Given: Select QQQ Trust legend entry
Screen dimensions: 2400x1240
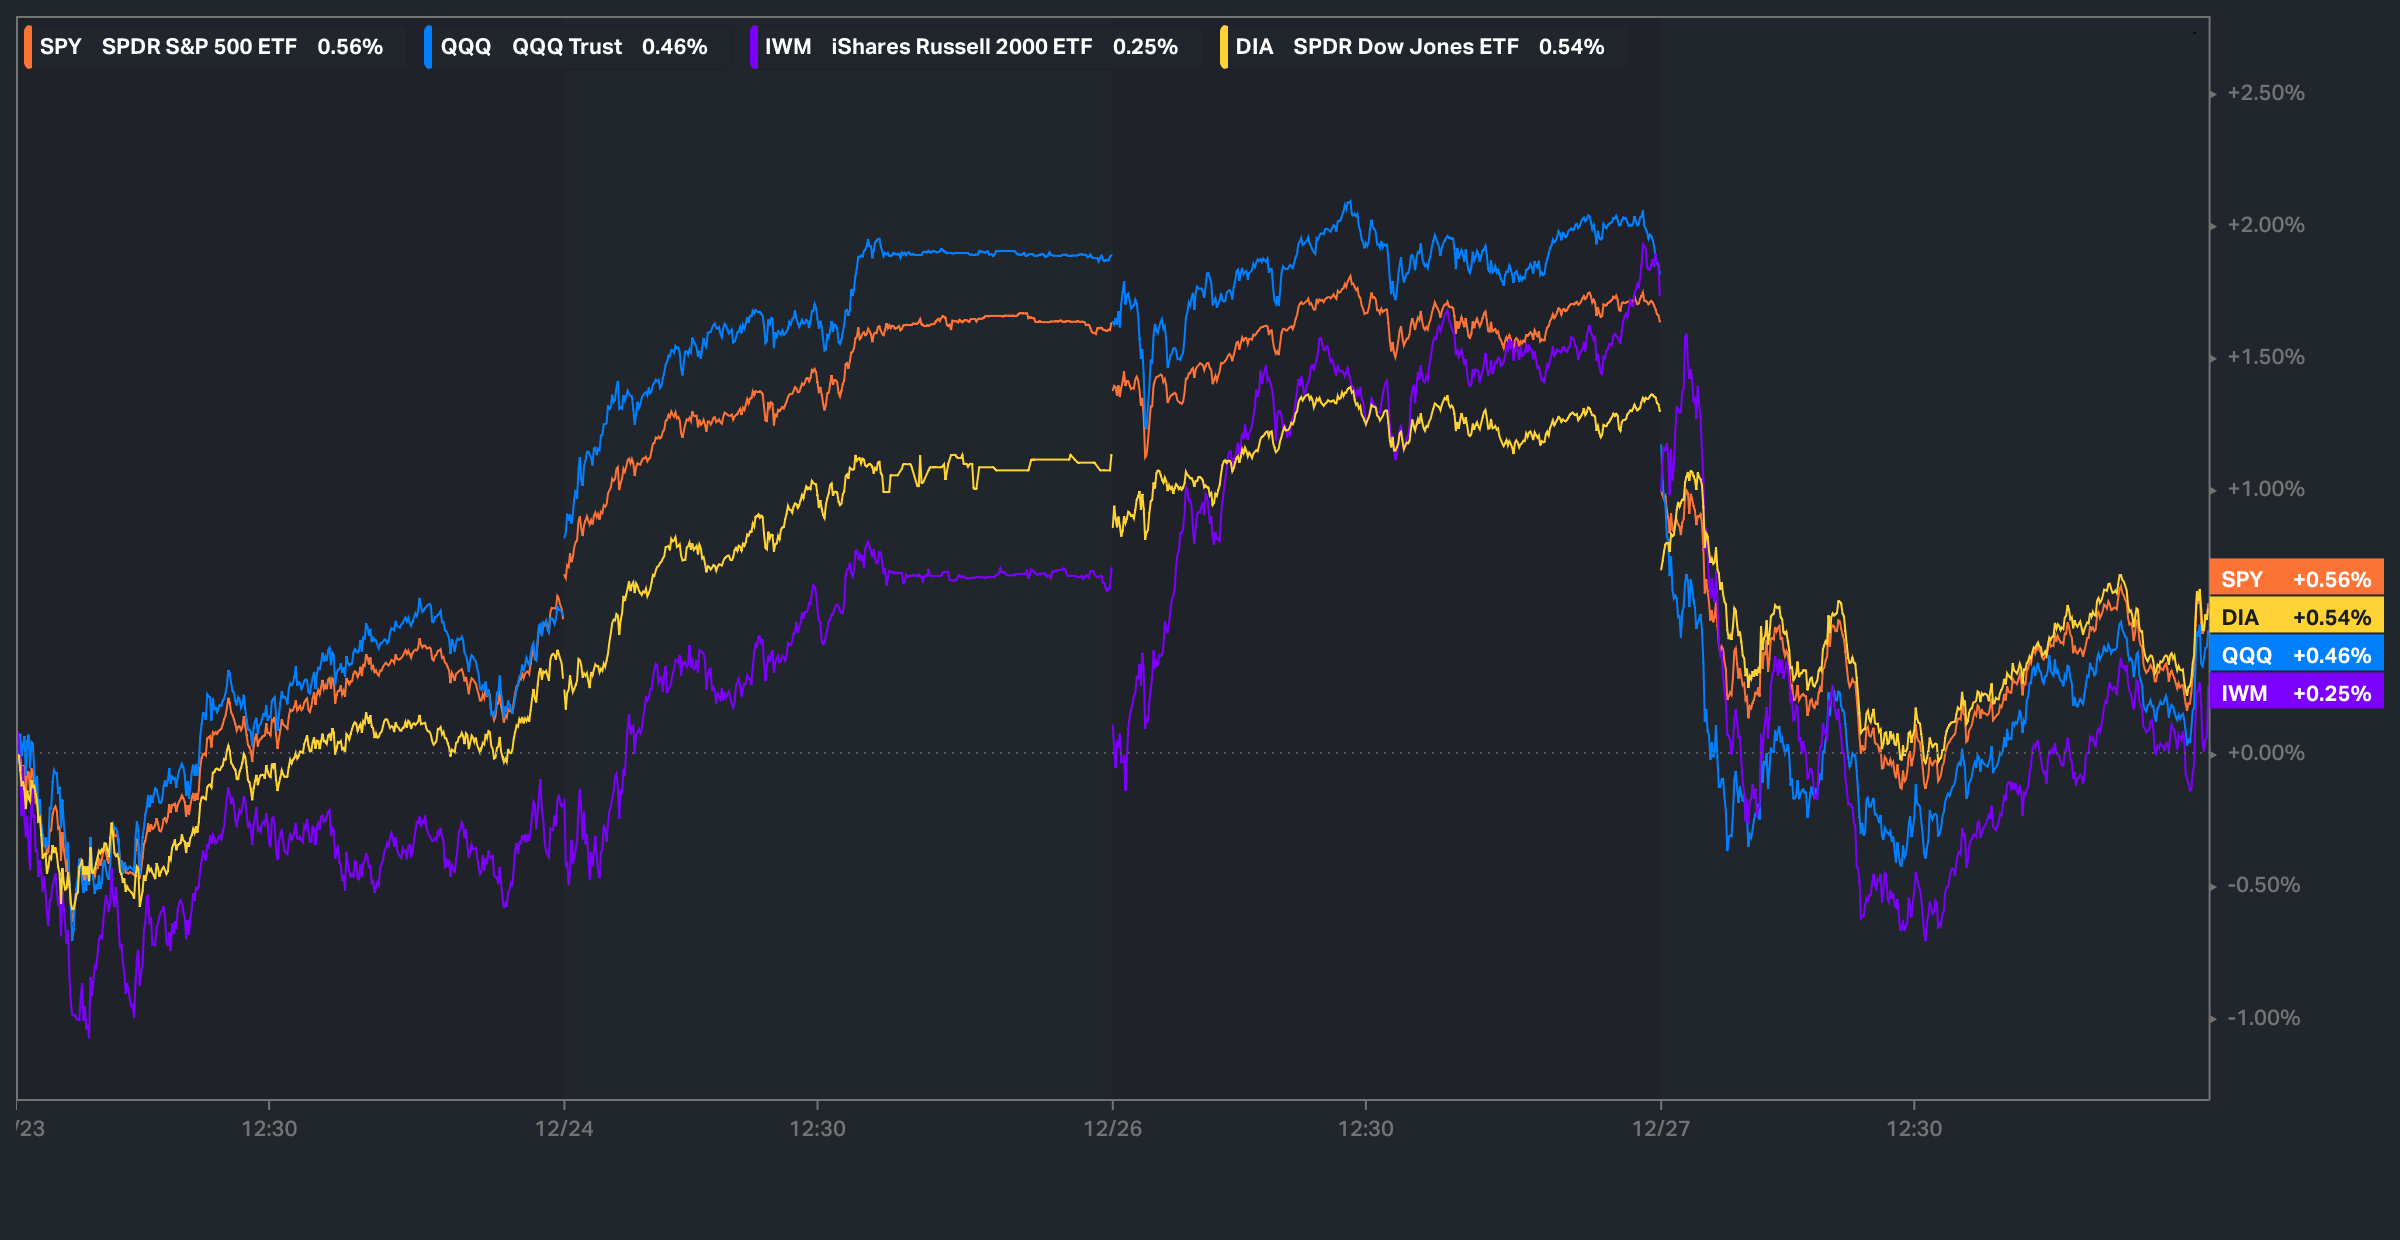Looking at the screenshot, I should click(566, 47).
